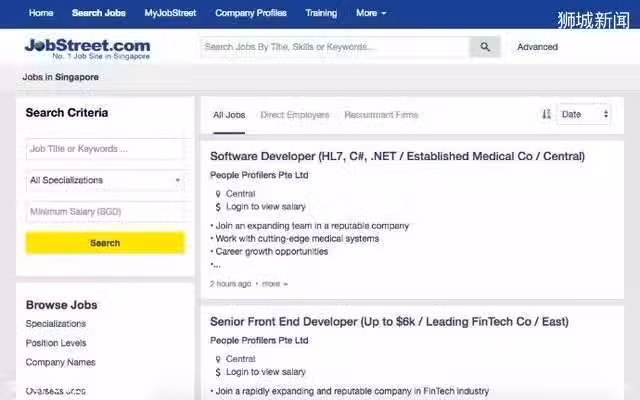This screenshot has height=400, width=640.
Task: Click the sort order icon beside Date
Action: click(x=546, y=114)
